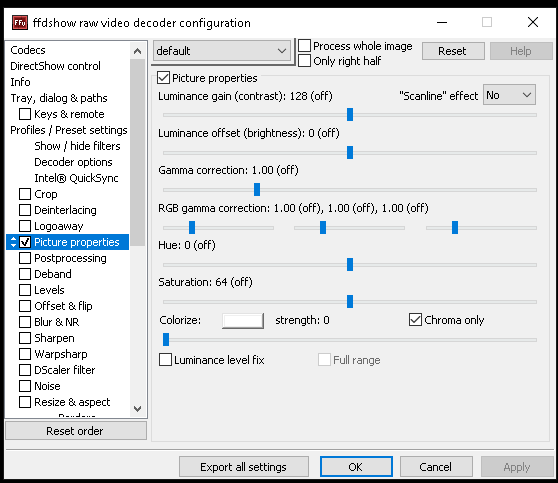Check Resize & aspect box
558x483 pixels.
tap(25, 402)
